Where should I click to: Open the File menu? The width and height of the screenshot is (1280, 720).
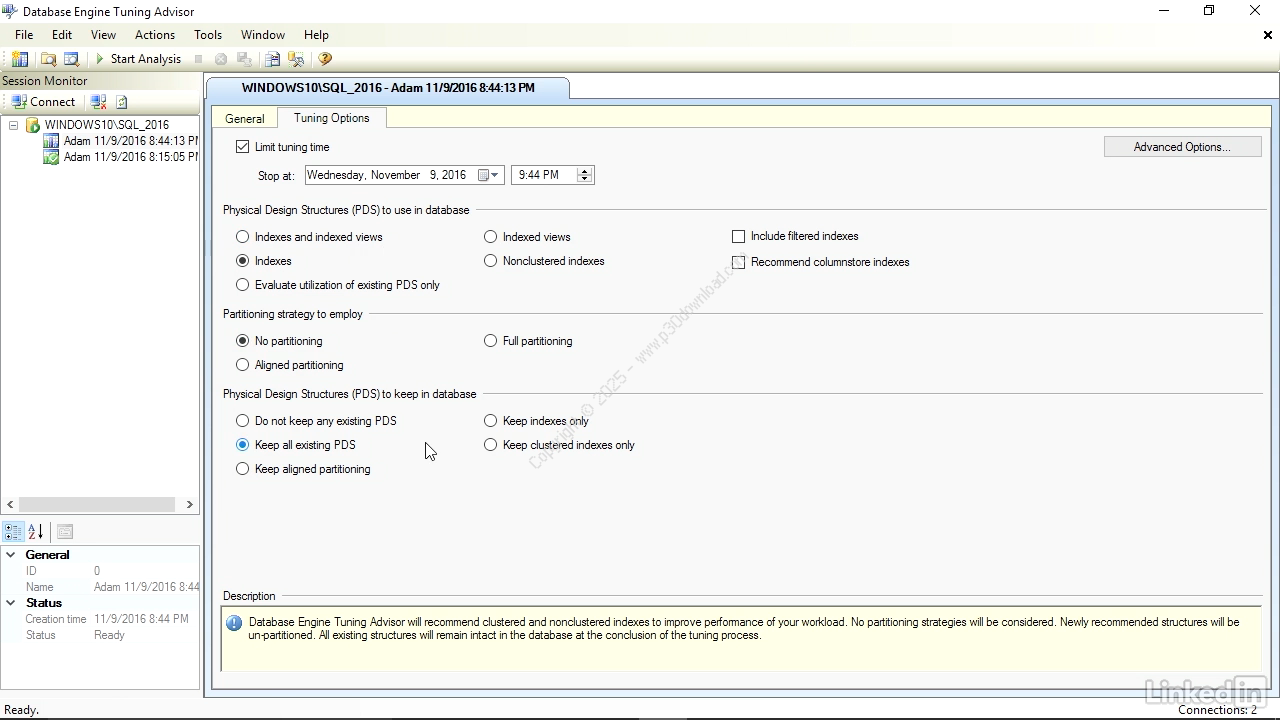tap(24, 35)
